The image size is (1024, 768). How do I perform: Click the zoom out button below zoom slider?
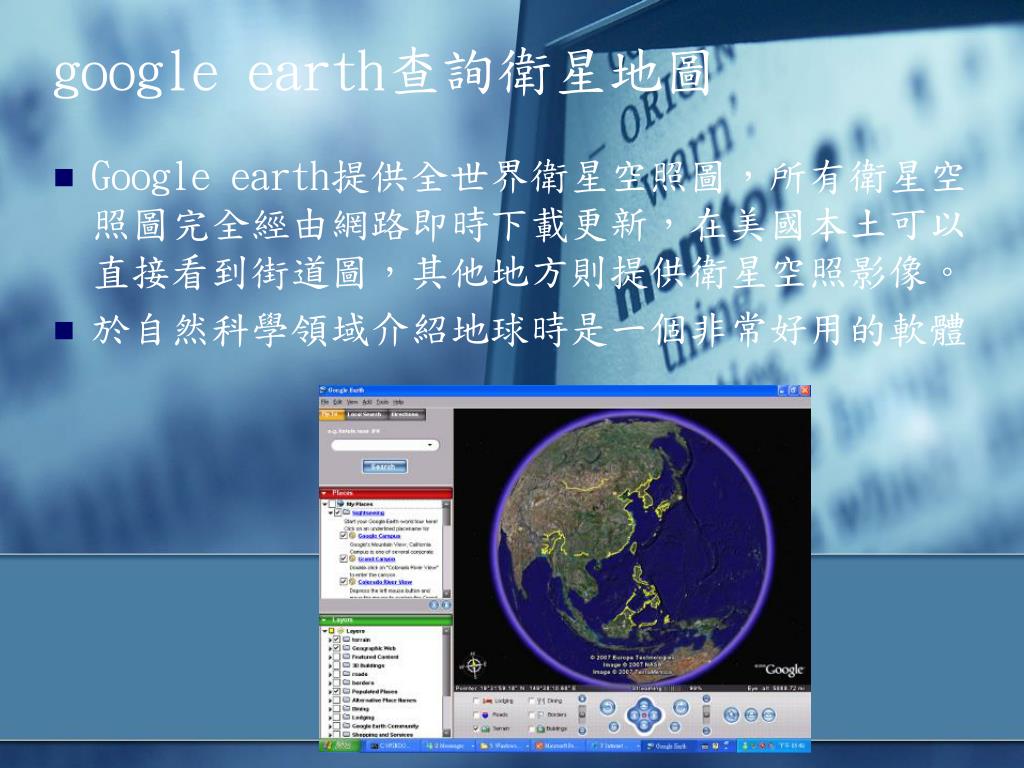click(583, 730)
